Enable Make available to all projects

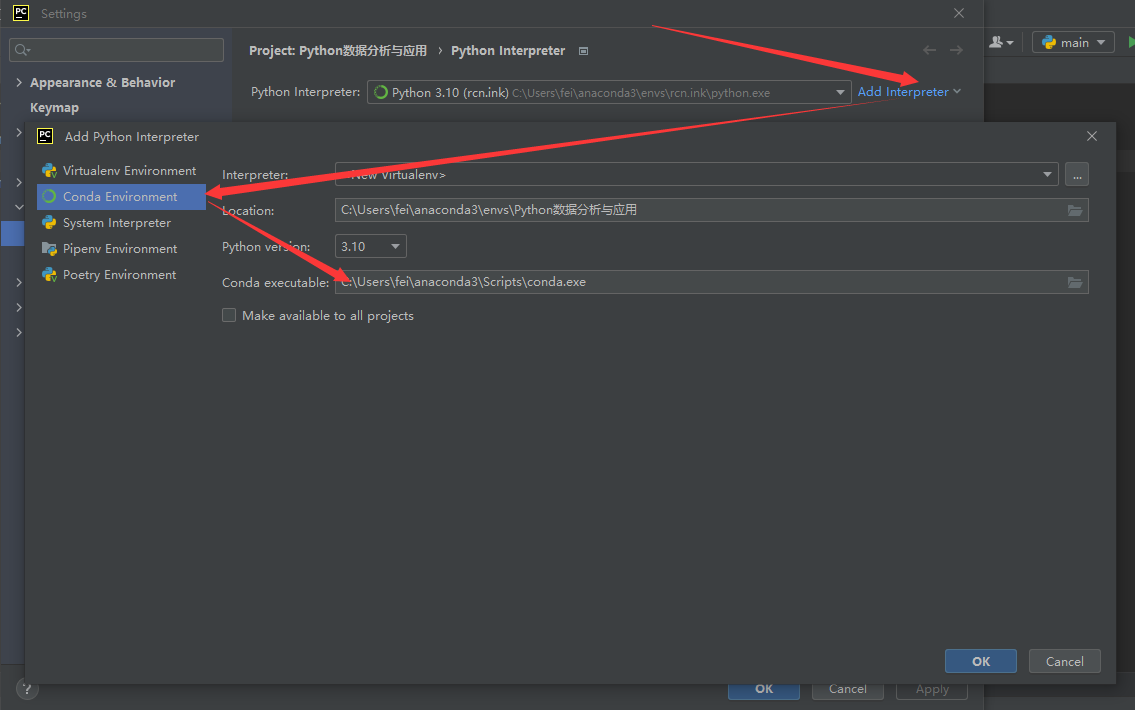[x=229, y=316]
